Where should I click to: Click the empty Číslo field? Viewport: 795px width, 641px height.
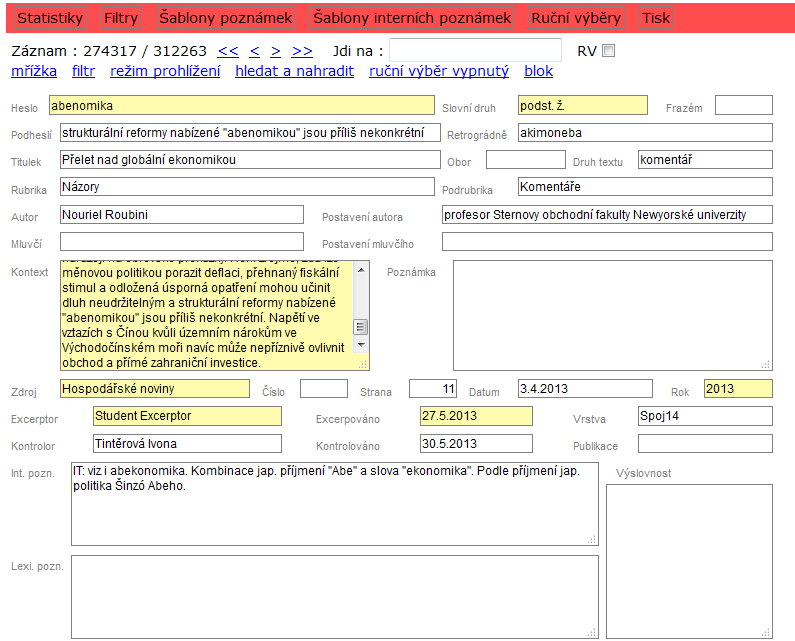coord(324,389)
